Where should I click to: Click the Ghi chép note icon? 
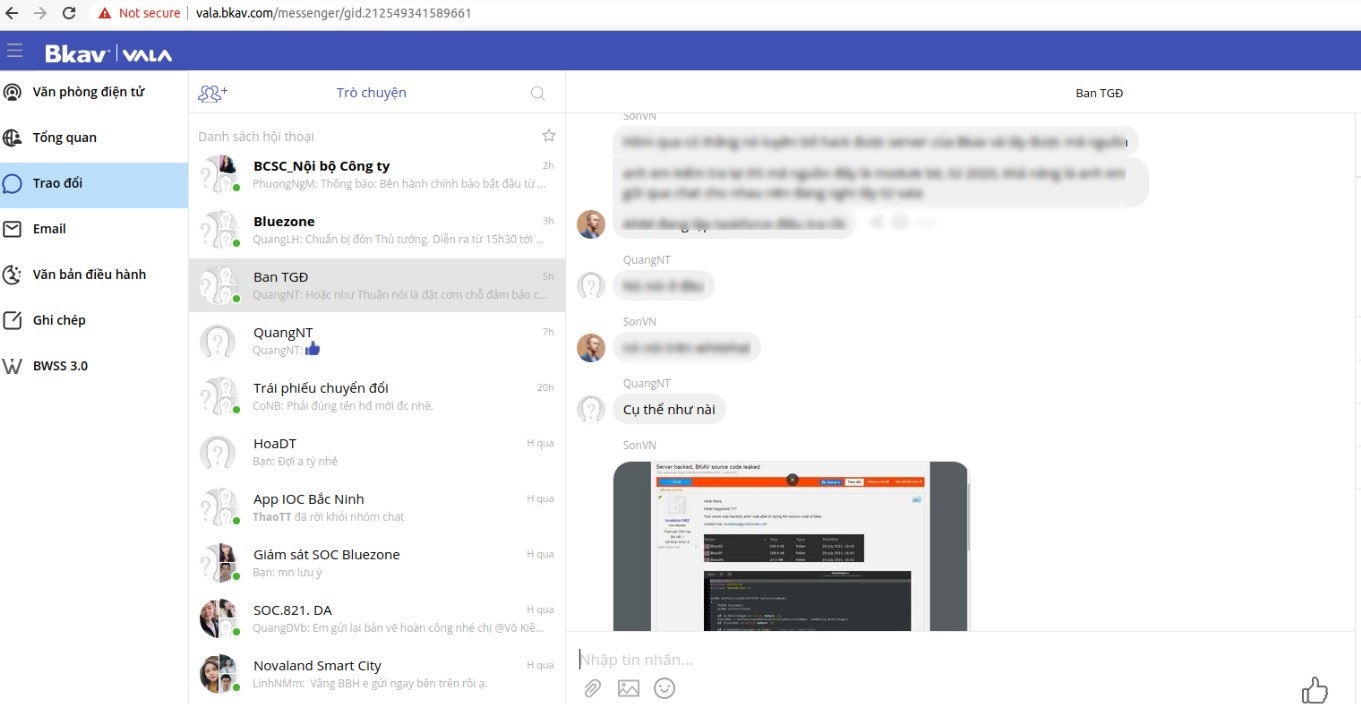point(12,321)
